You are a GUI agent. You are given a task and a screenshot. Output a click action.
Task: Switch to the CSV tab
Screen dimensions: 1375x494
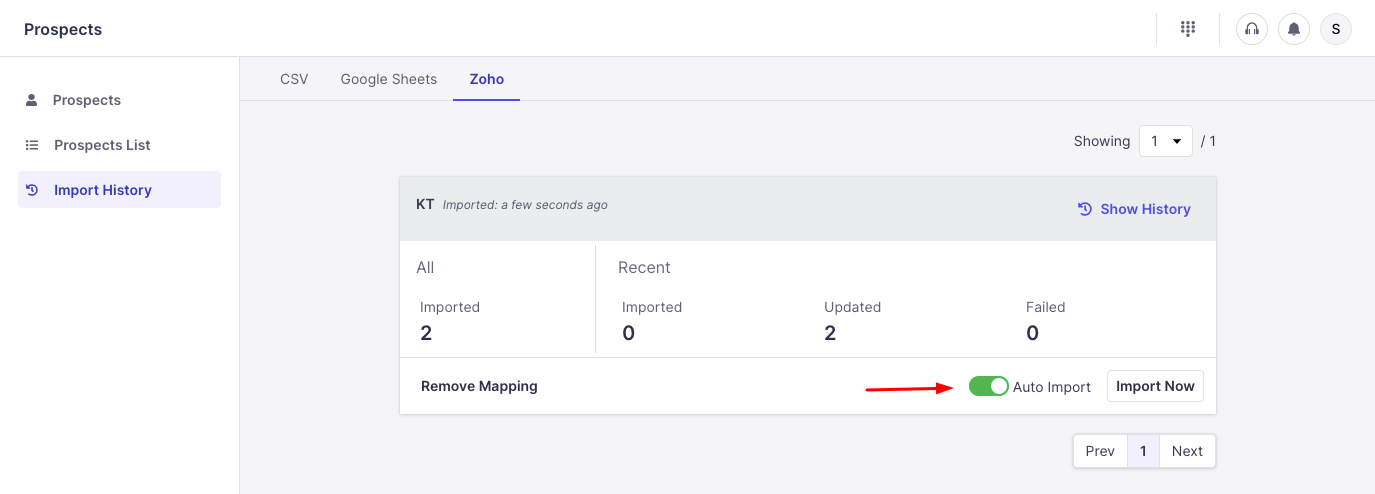(x=294, y=79)
